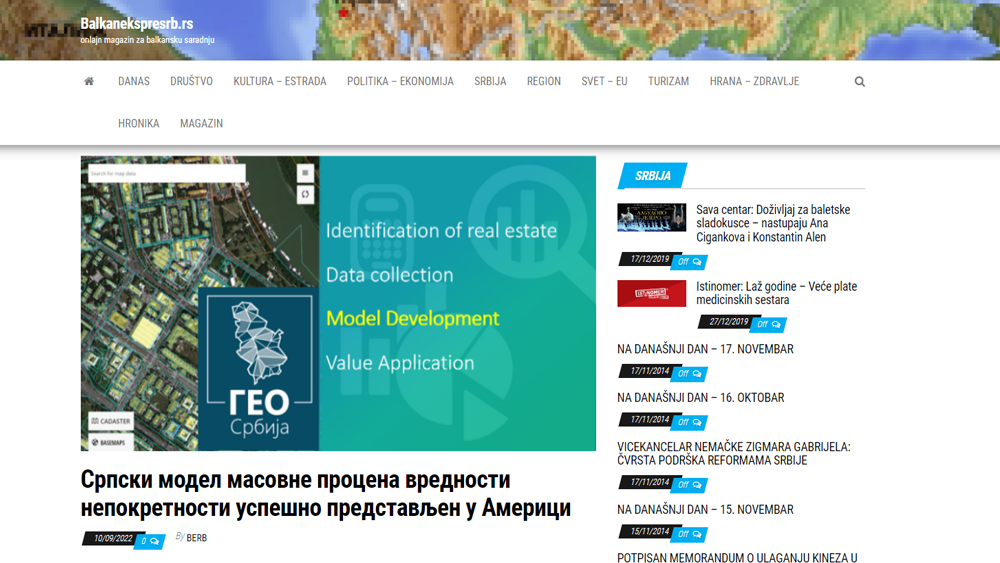Open Istinomer red thumbnail image
Screen dimensions: 1000x563
[x=652, y=293]
